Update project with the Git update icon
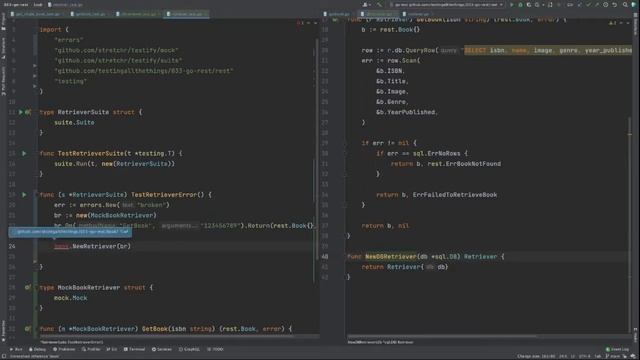The image size is (640, 360). [x=580, y=4]
